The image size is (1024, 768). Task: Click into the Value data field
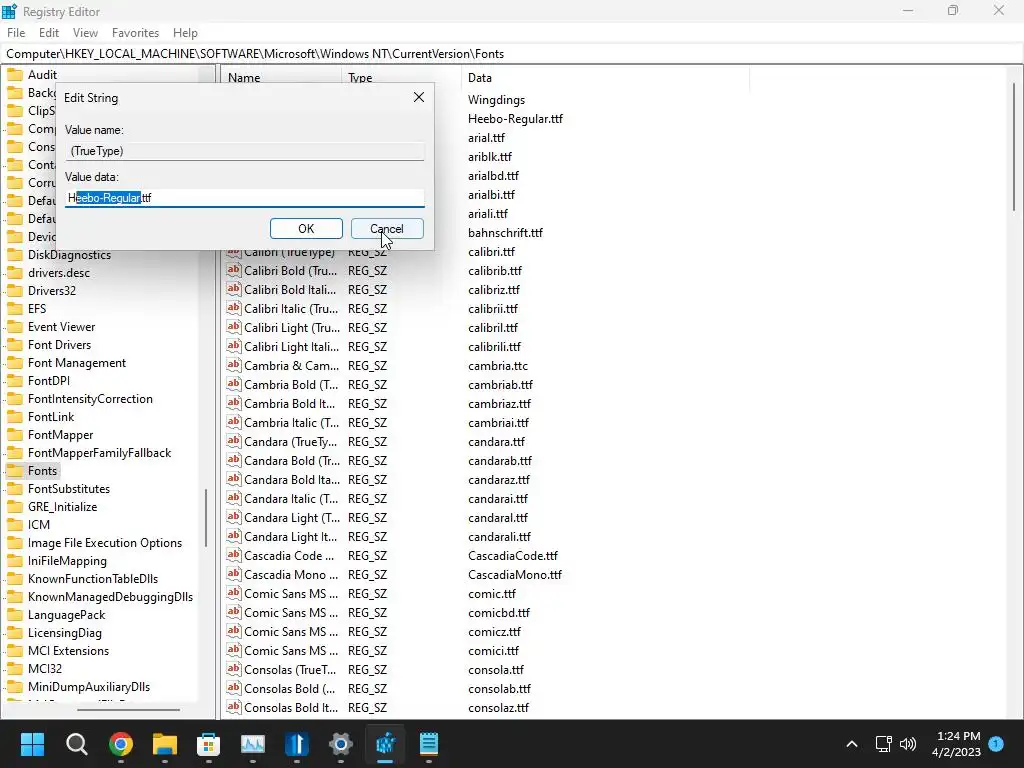[x=244, y=198]
